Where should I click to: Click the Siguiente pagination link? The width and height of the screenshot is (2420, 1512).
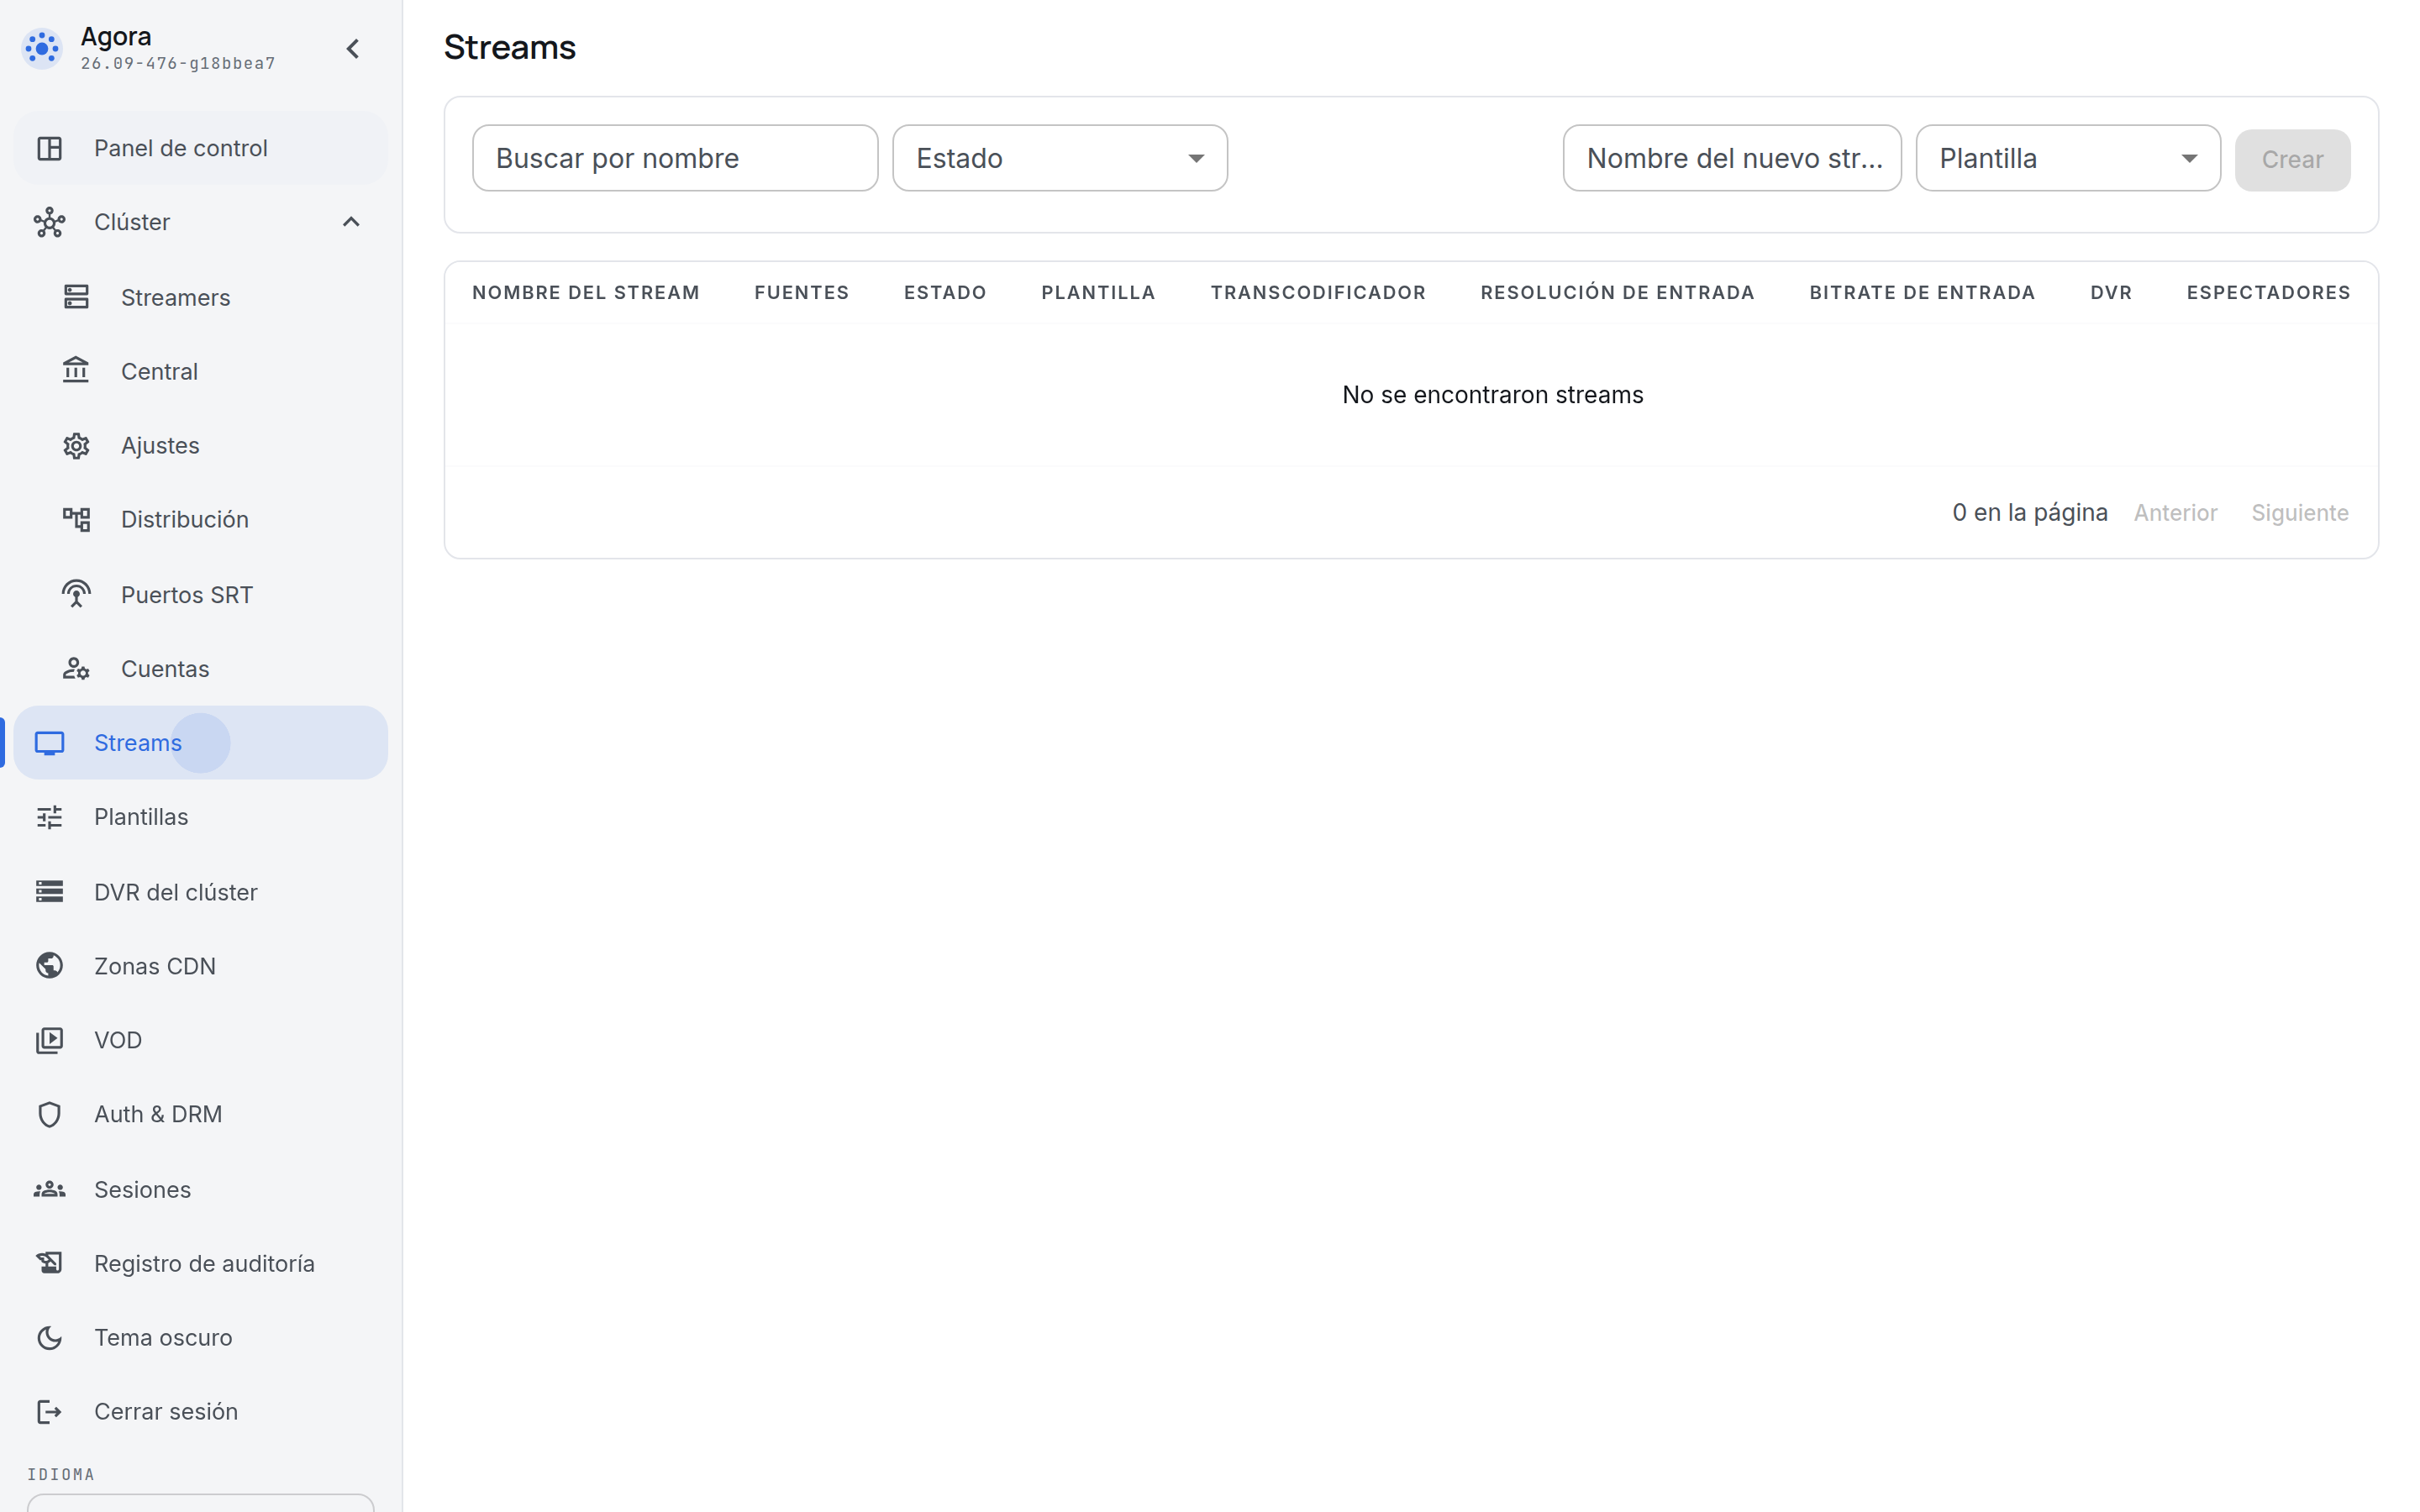(x=2299, y=512)
